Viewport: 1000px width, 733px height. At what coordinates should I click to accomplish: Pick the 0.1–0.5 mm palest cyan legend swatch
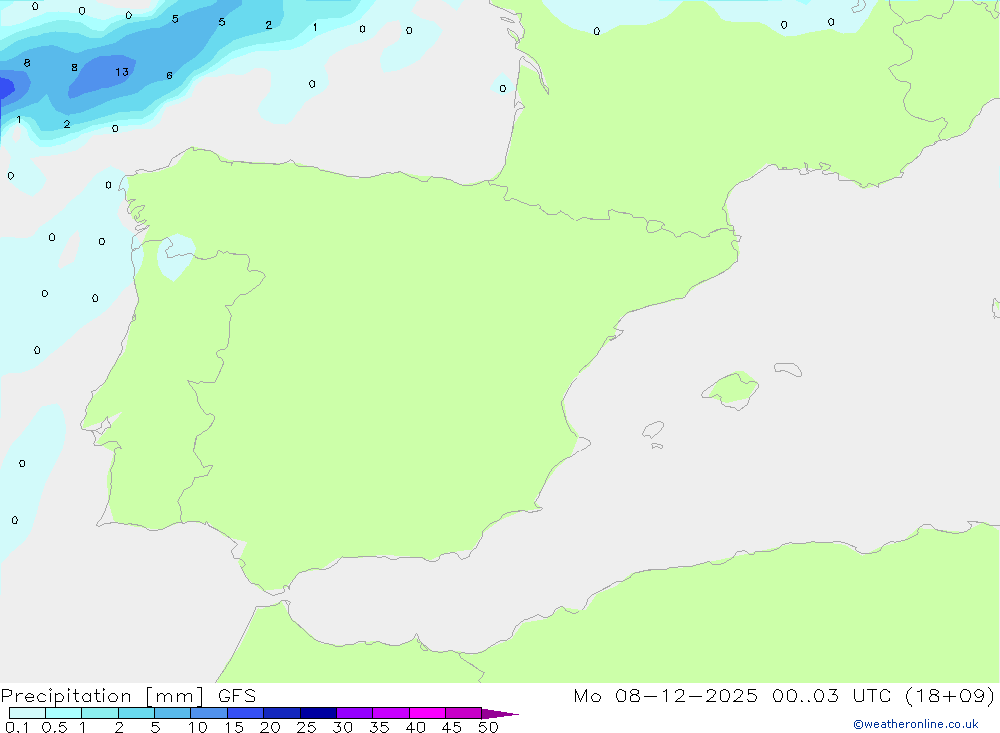27,713
